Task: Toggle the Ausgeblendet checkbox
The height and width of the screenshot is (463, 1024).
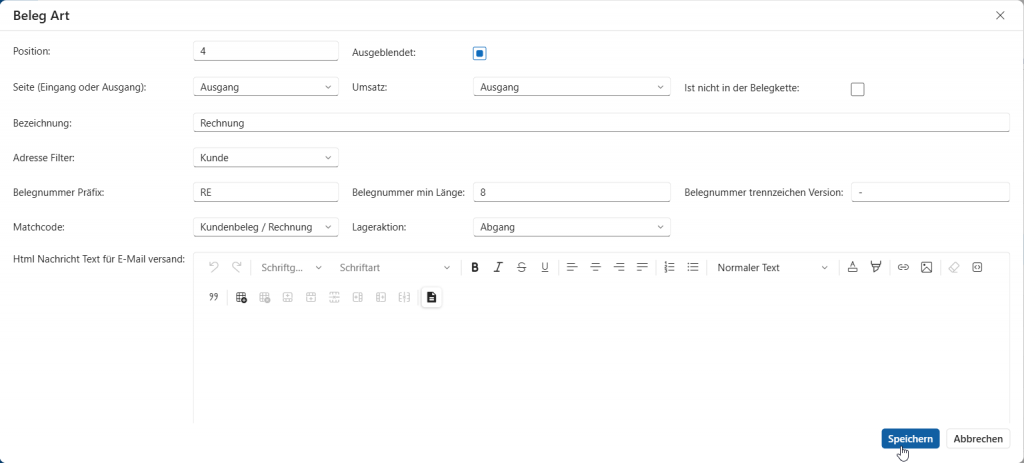Action: click(x=480, y=53)
